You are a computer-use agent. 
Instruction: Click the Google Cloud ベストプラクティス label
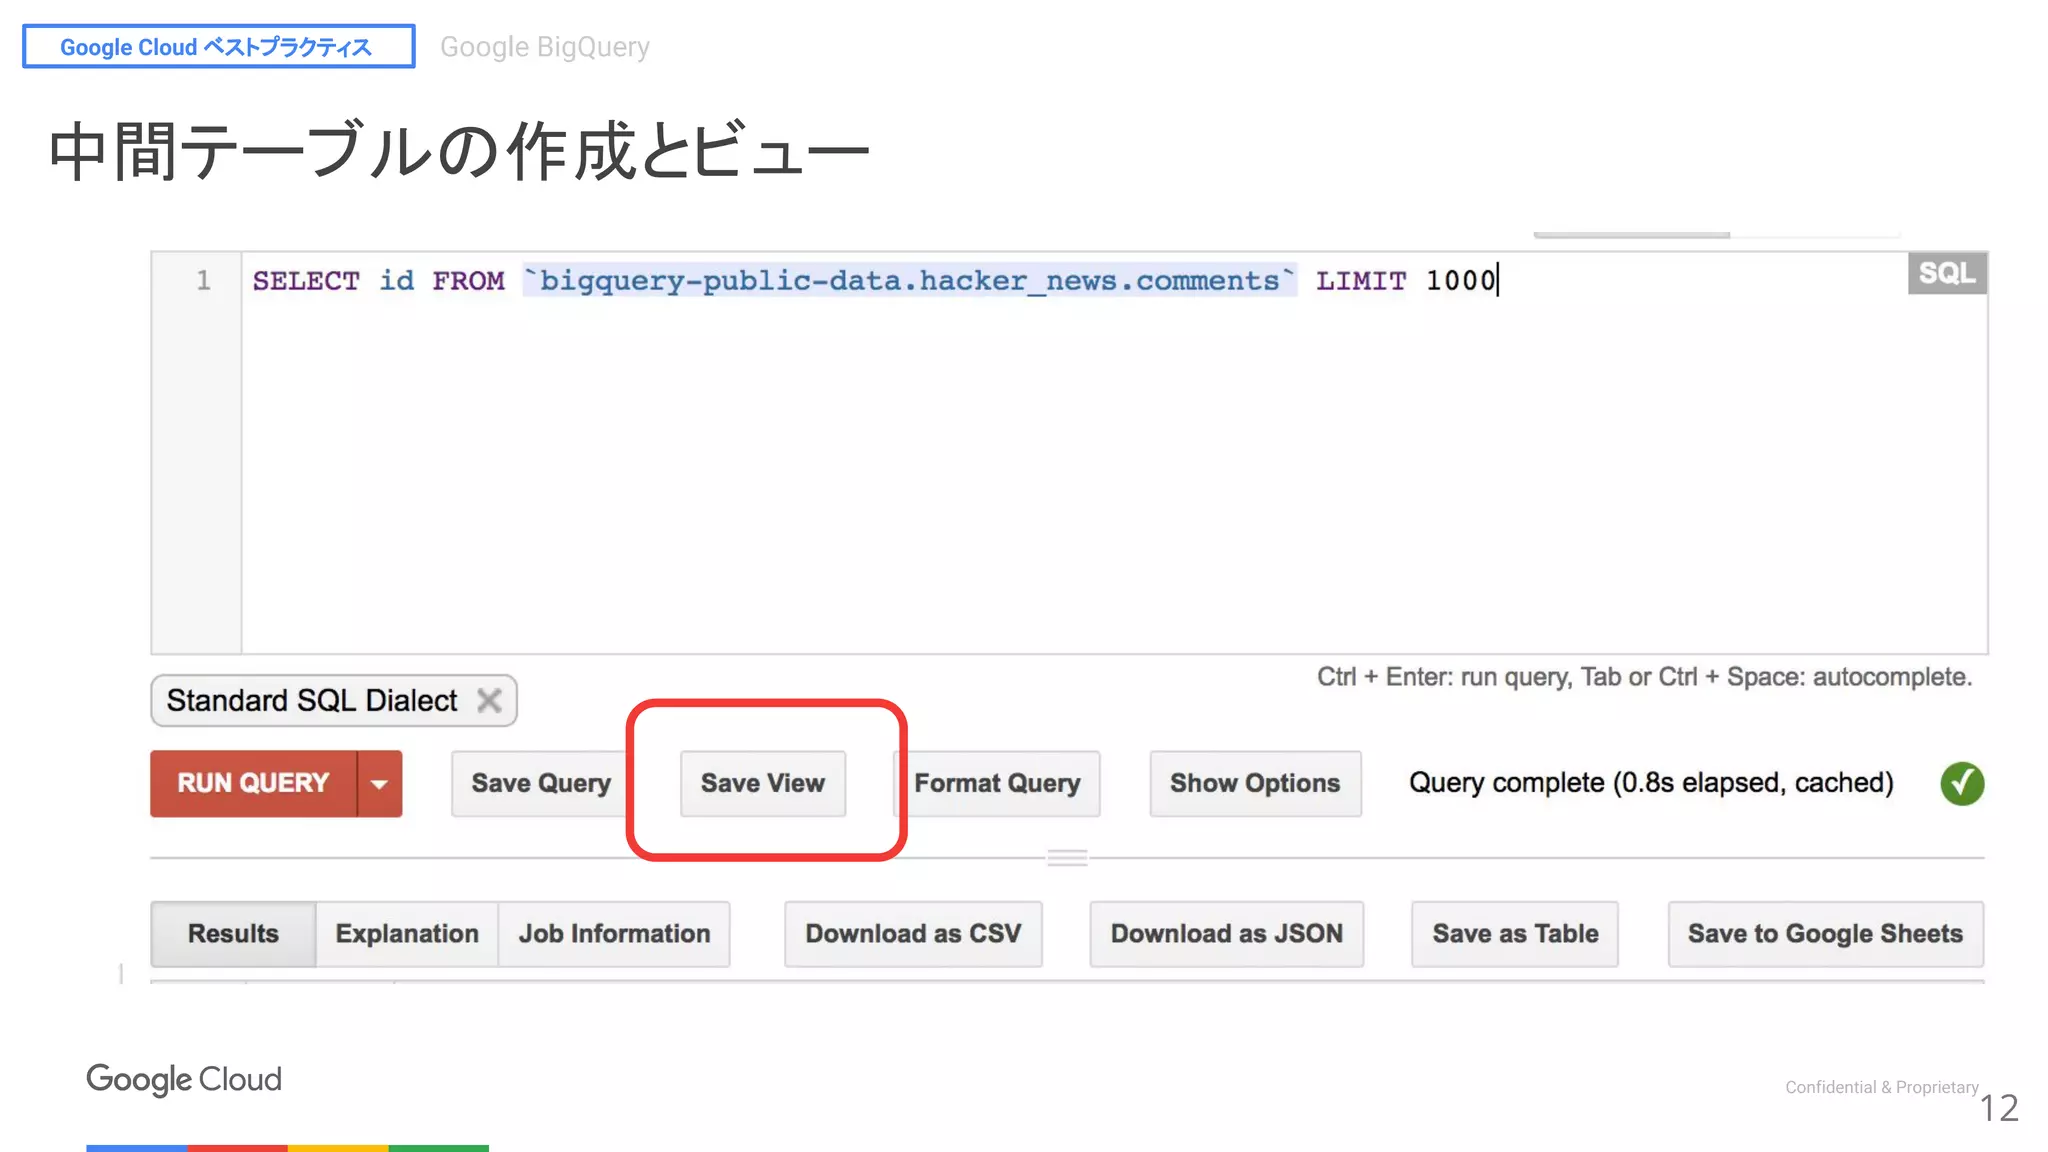(218, 47)
